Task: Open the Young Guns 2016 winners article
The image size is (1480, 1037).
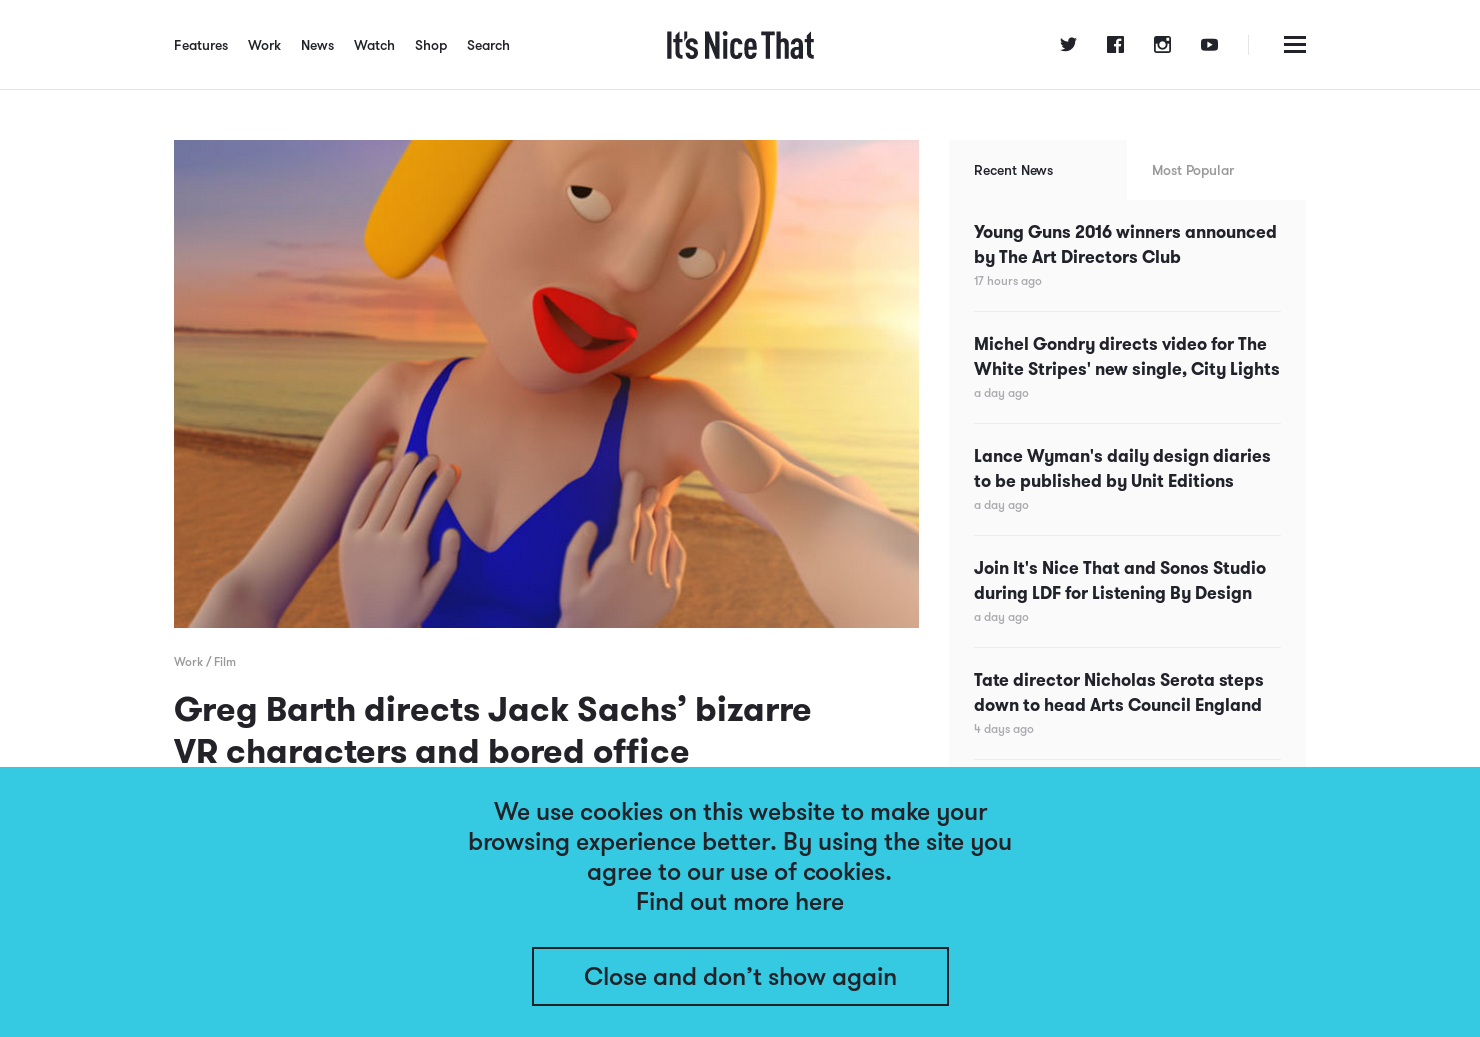Action: pos(1125,244)
